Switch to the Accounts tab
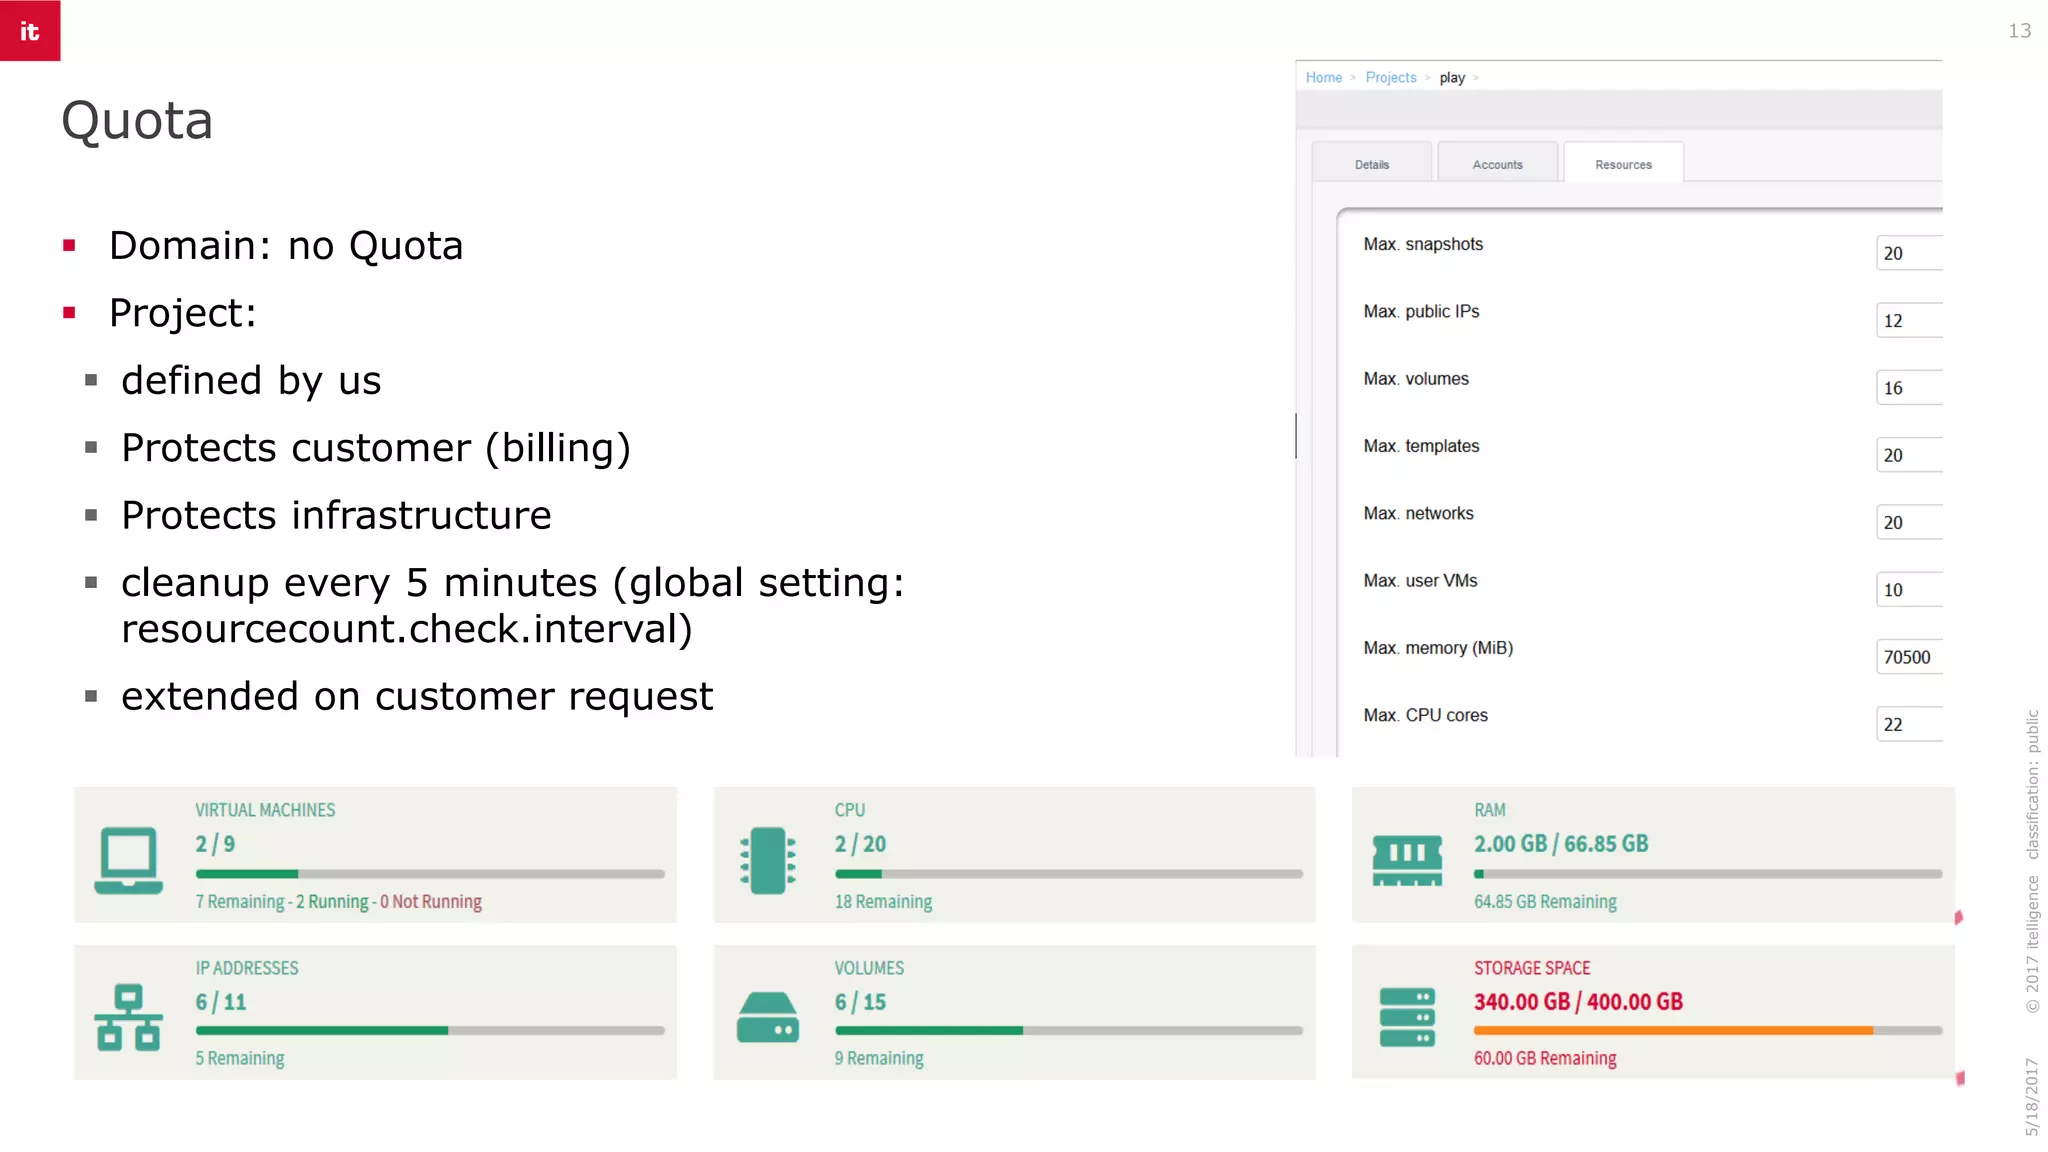 coord(1497,164)
